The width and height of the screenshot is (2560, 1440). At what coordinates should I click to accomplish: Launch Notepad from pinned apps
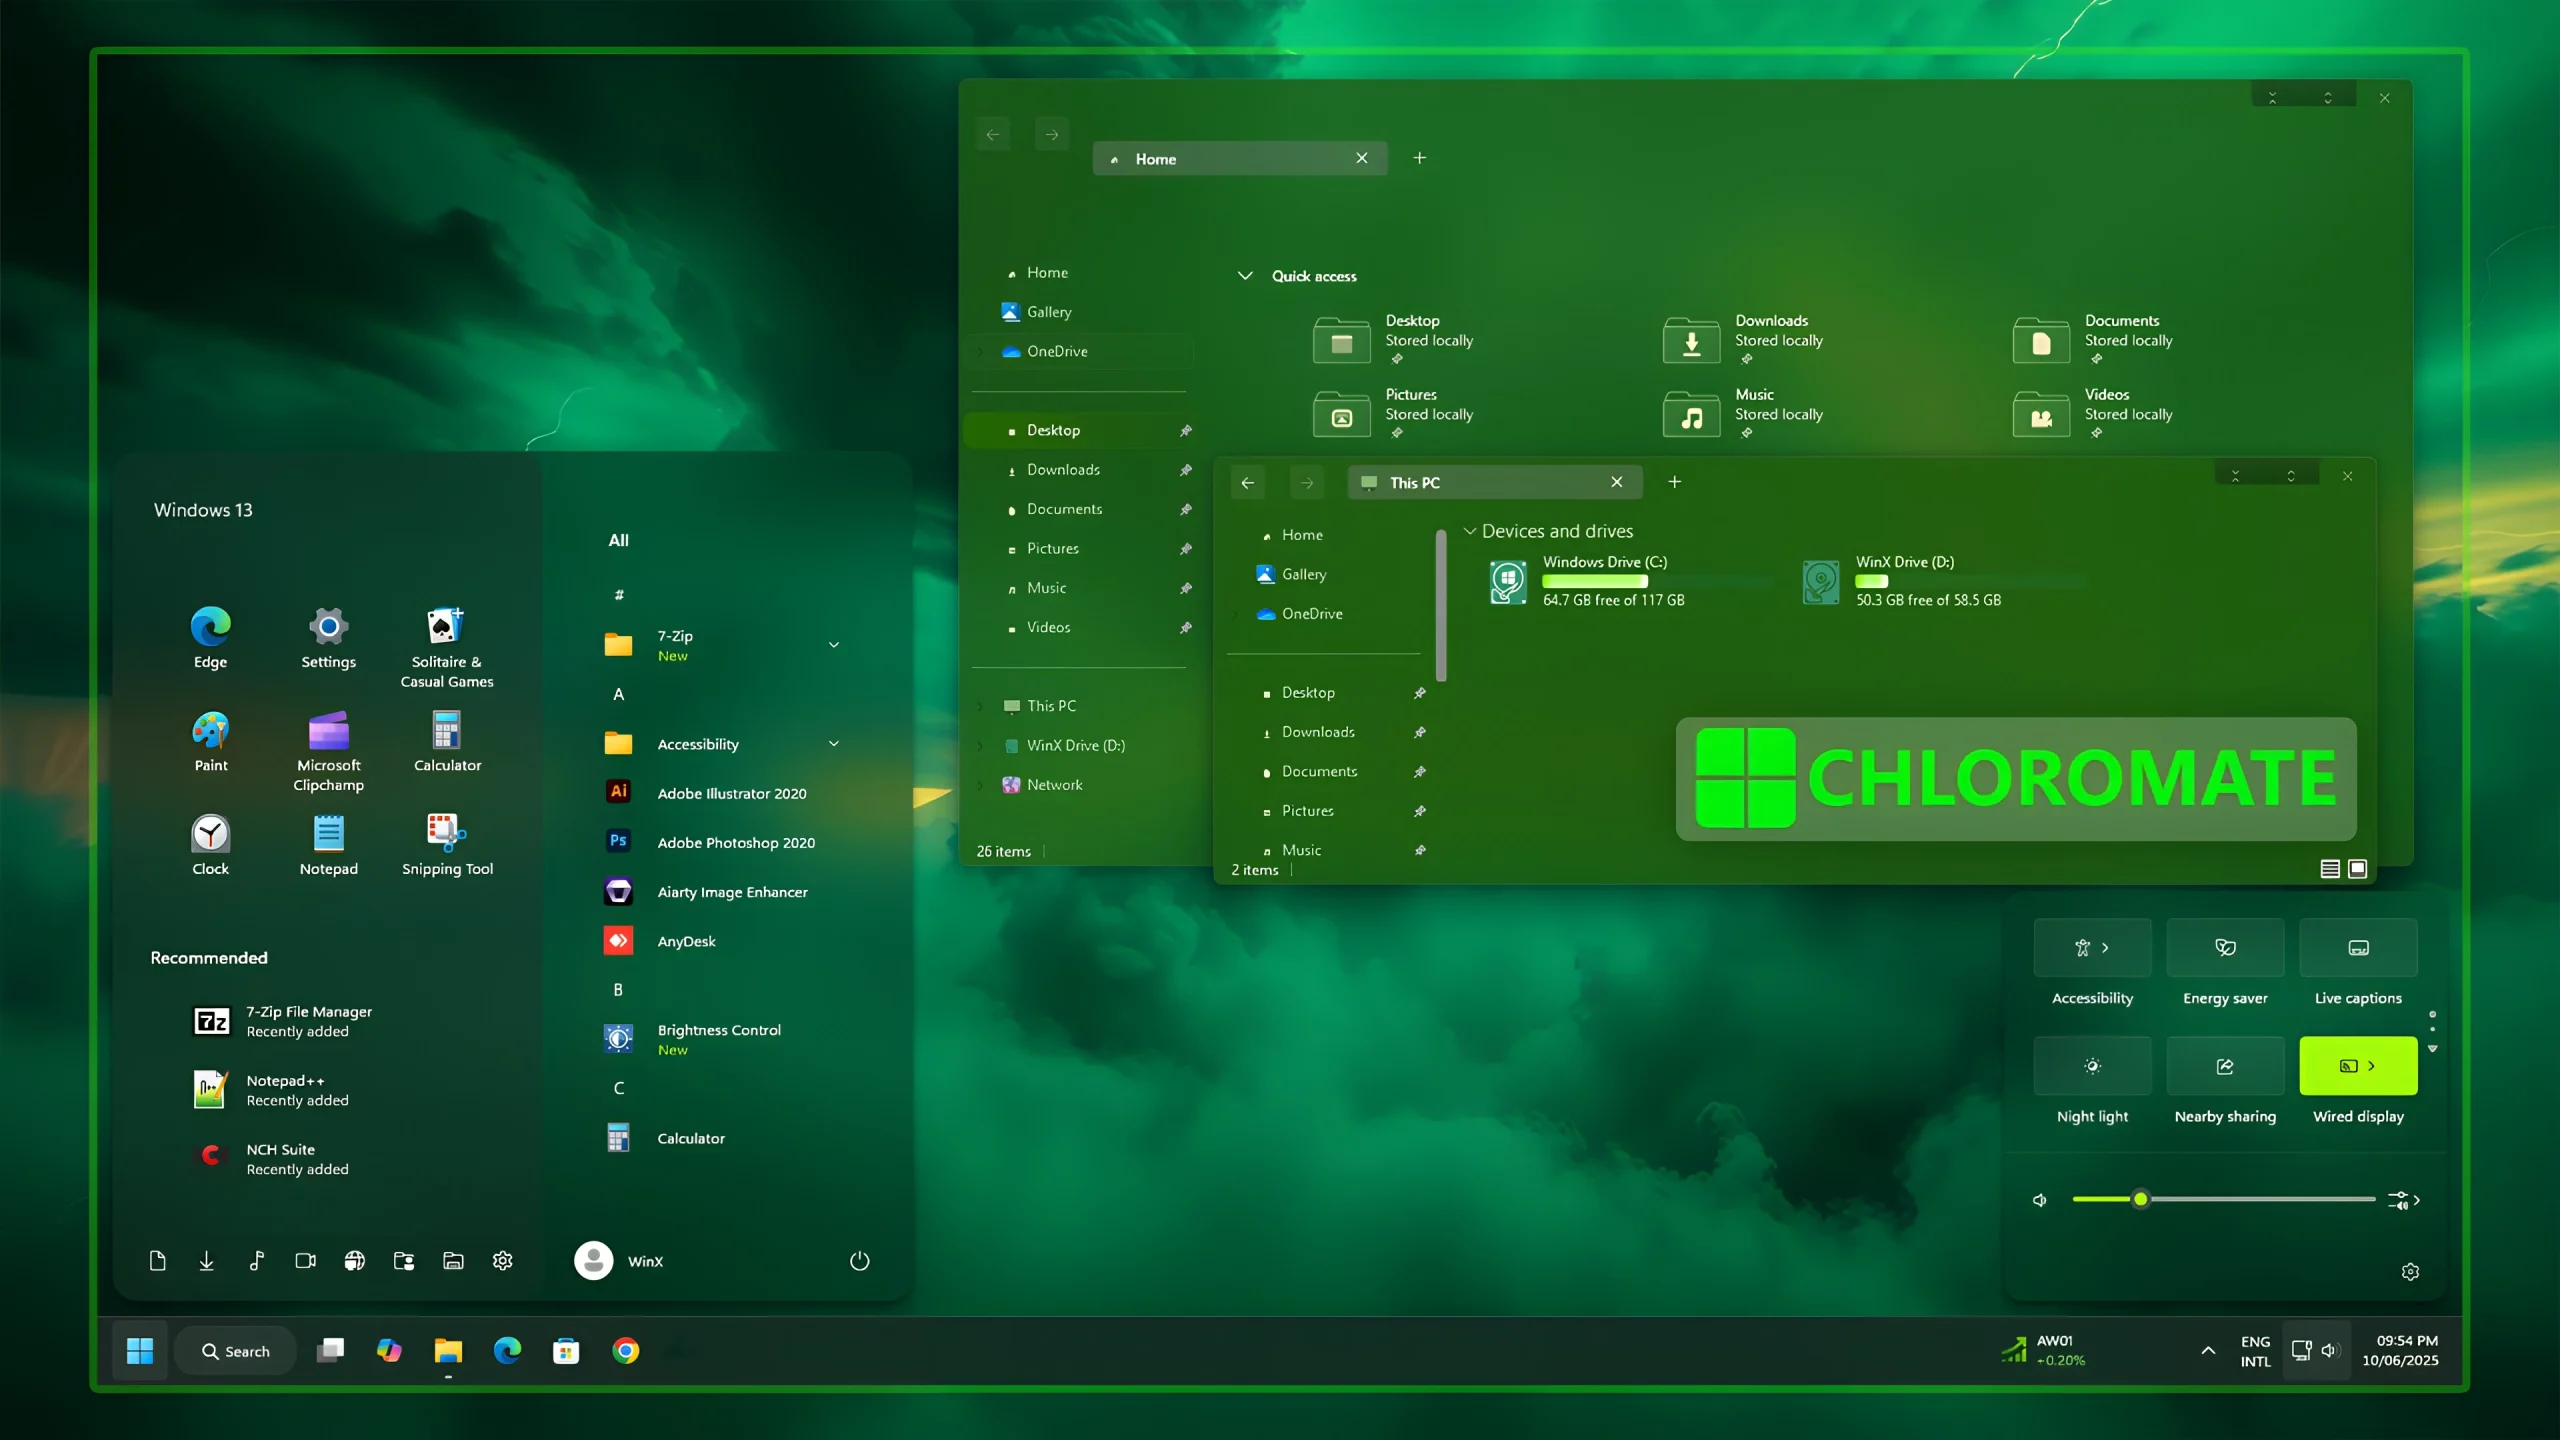click(328, 845)
